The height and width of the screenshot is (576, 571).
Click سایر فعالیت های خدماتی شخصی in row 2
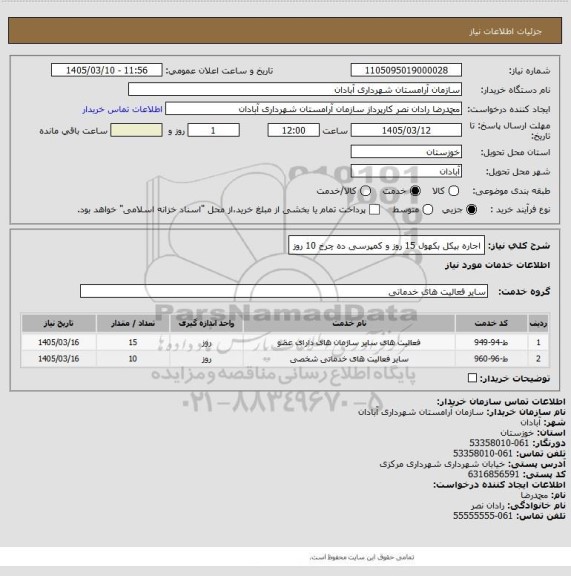point(349,359)
